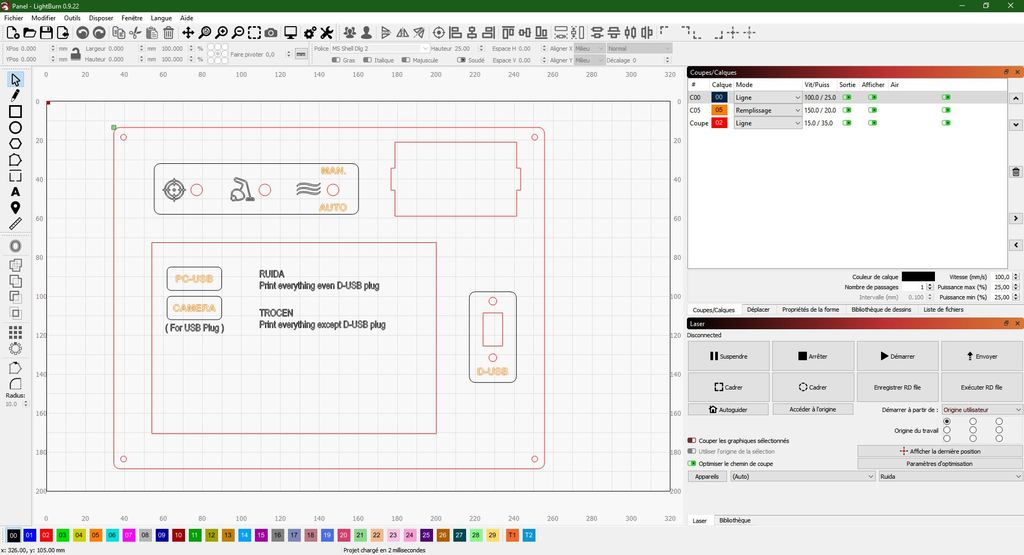This screenshot has width=1024, height=555.
Task: Click the trash Delete toolbar icon
Action: click(x=168, y=33)
